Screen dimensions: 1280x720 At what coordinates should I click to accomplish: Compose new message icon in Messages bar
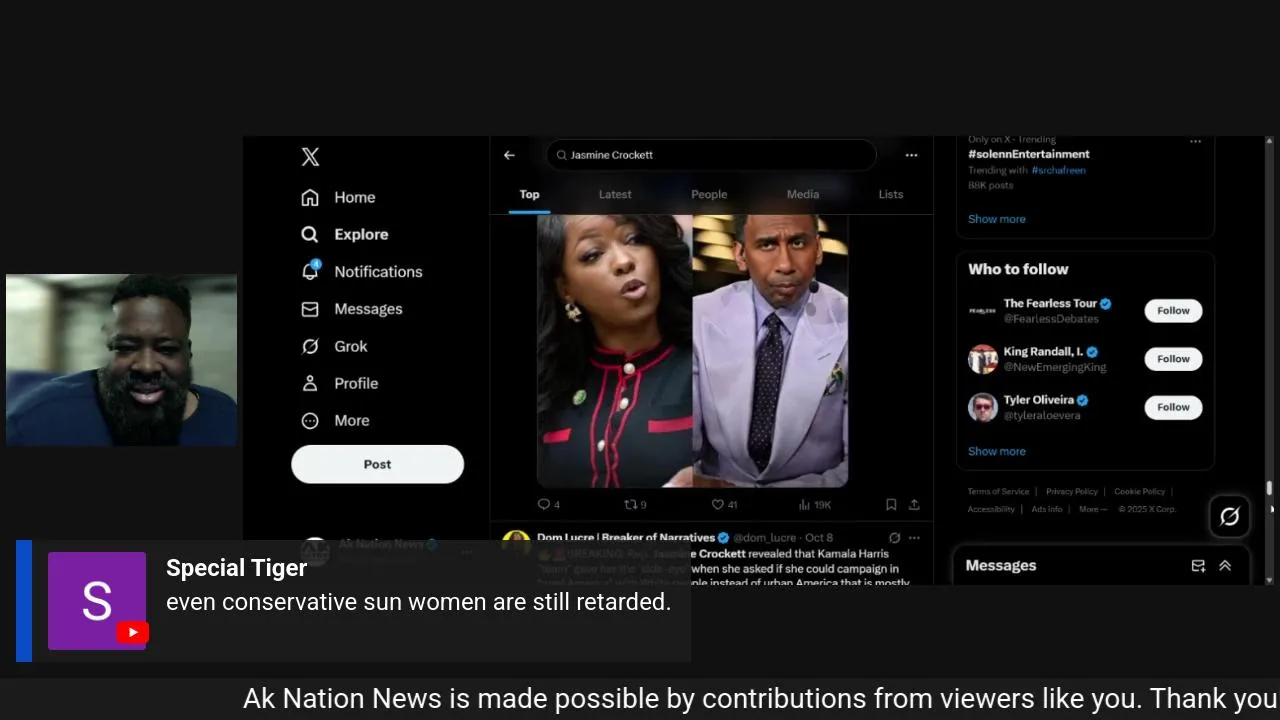click(1198, 566)
